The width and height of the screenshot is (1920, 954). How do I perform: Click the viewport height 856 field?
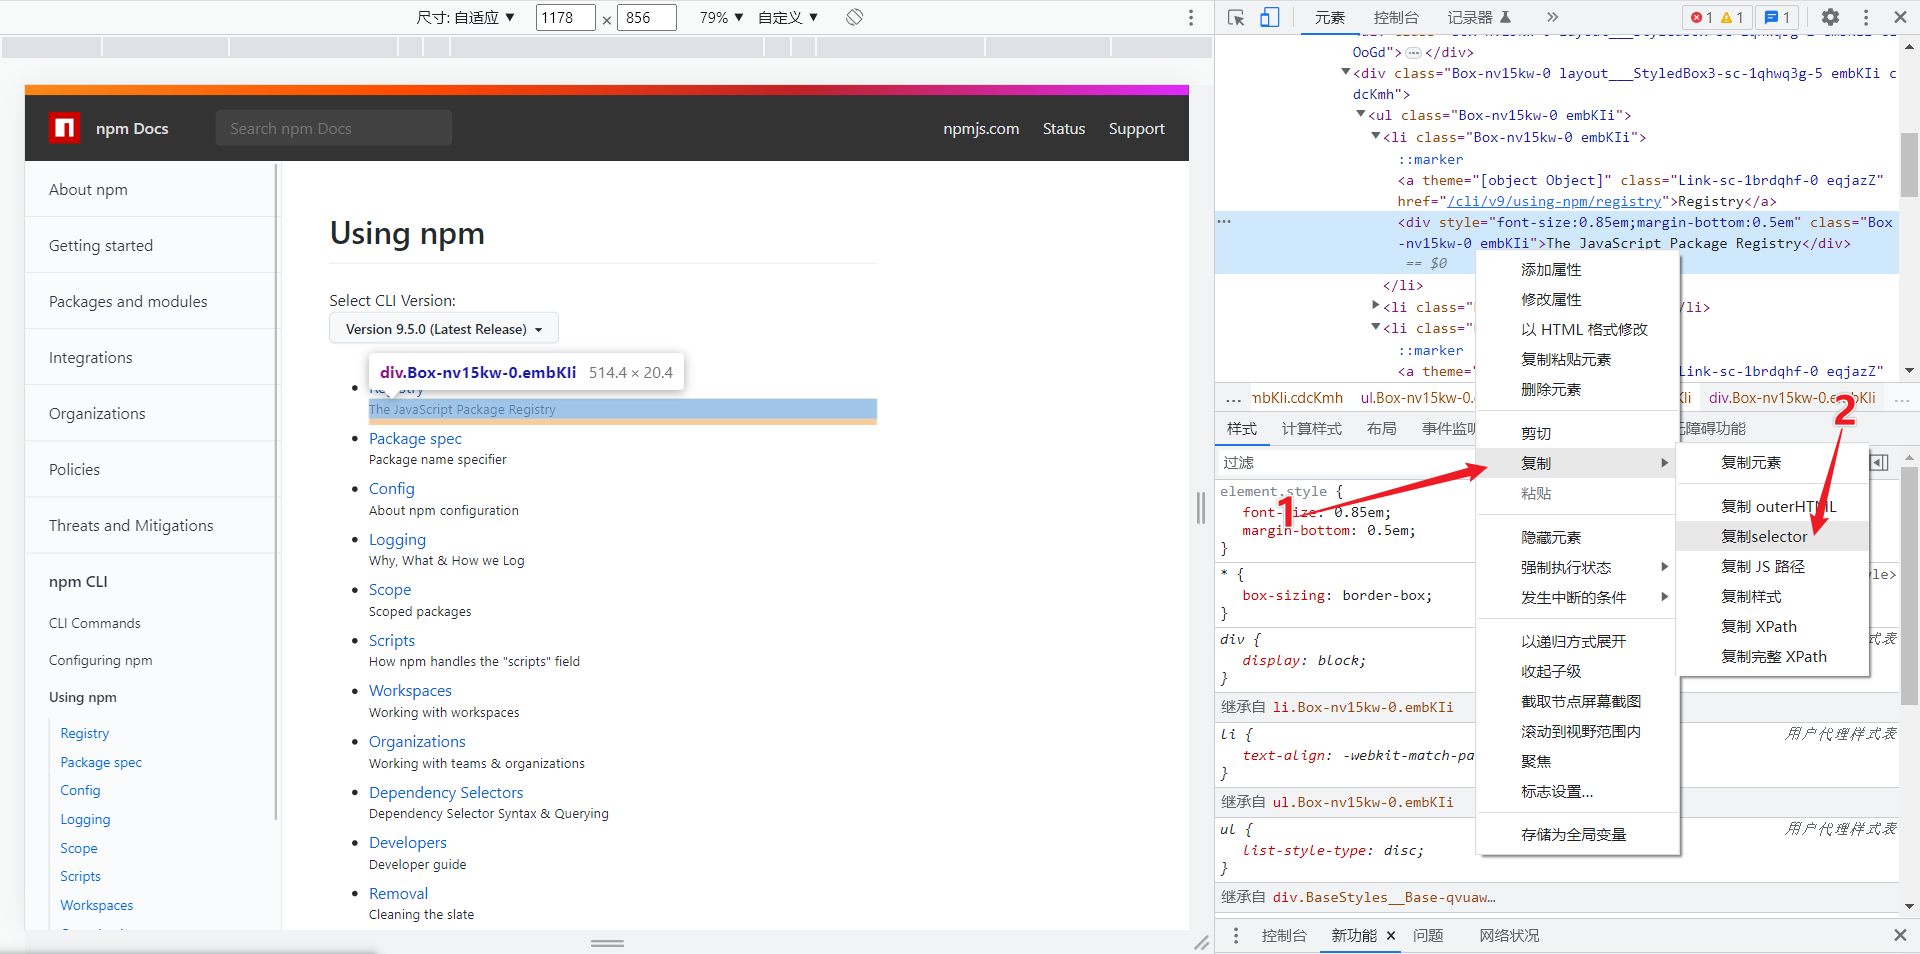646,17
